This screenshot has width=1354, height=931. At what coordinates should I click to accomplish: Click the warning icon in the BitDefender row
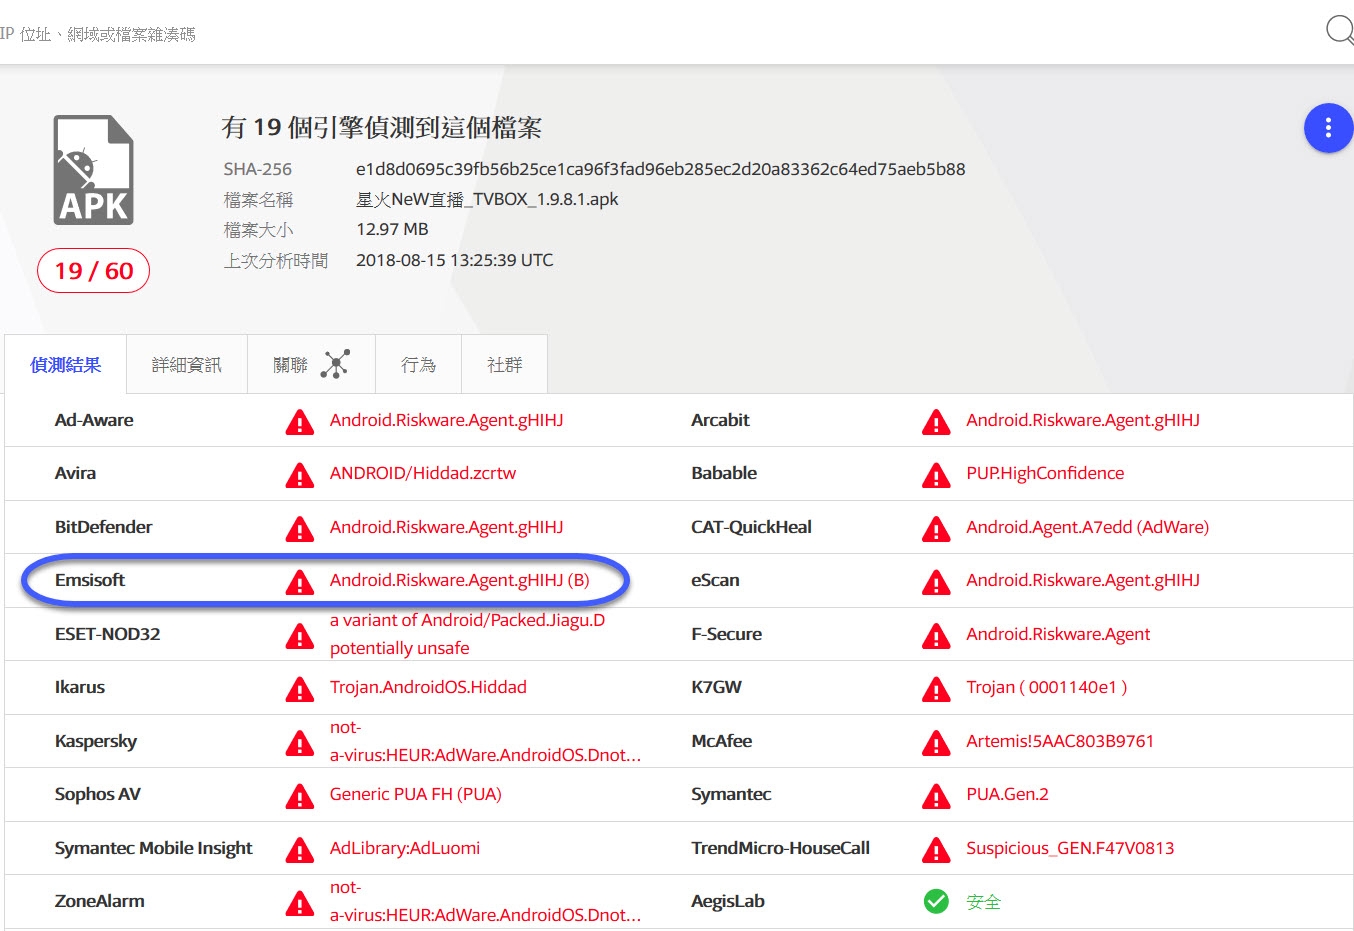[299, 529]
